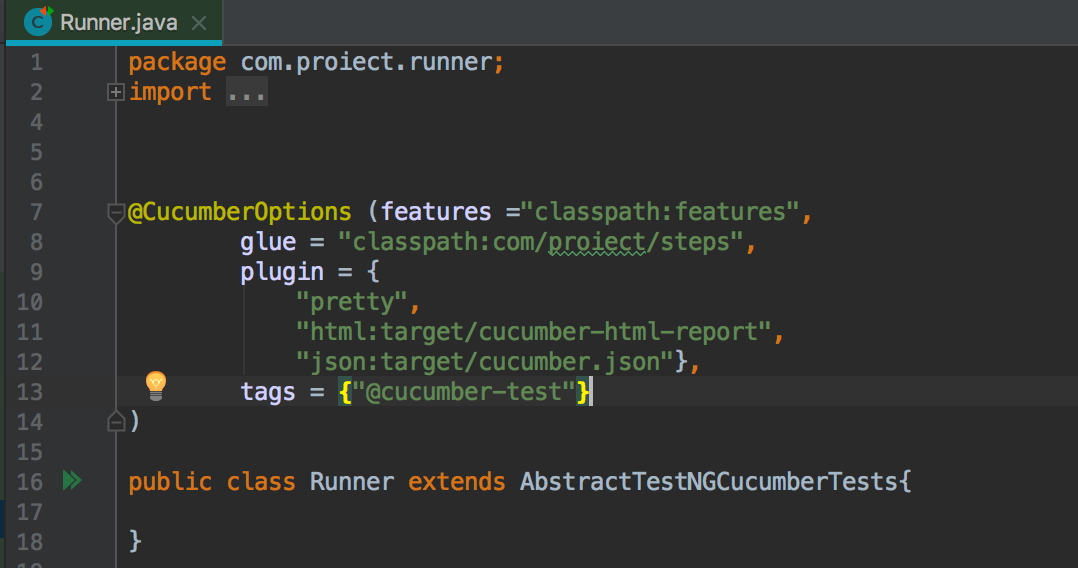Image resolution: width=1078 pixels, height=568 pixels.
Task: Expand the collapsed import ellipsis placeholder
Action: point(246,92)
